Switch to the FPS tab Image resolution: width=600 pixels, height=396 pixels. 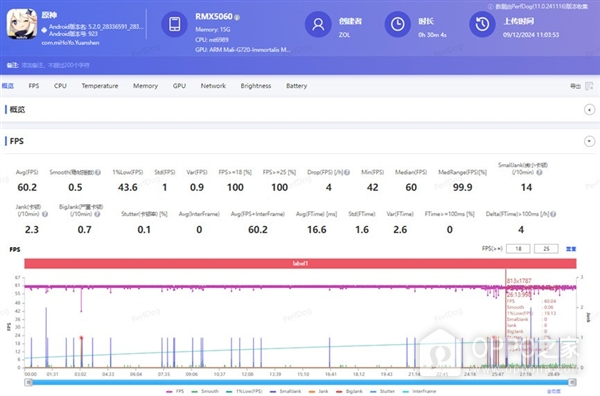click(x=34, y=86)
